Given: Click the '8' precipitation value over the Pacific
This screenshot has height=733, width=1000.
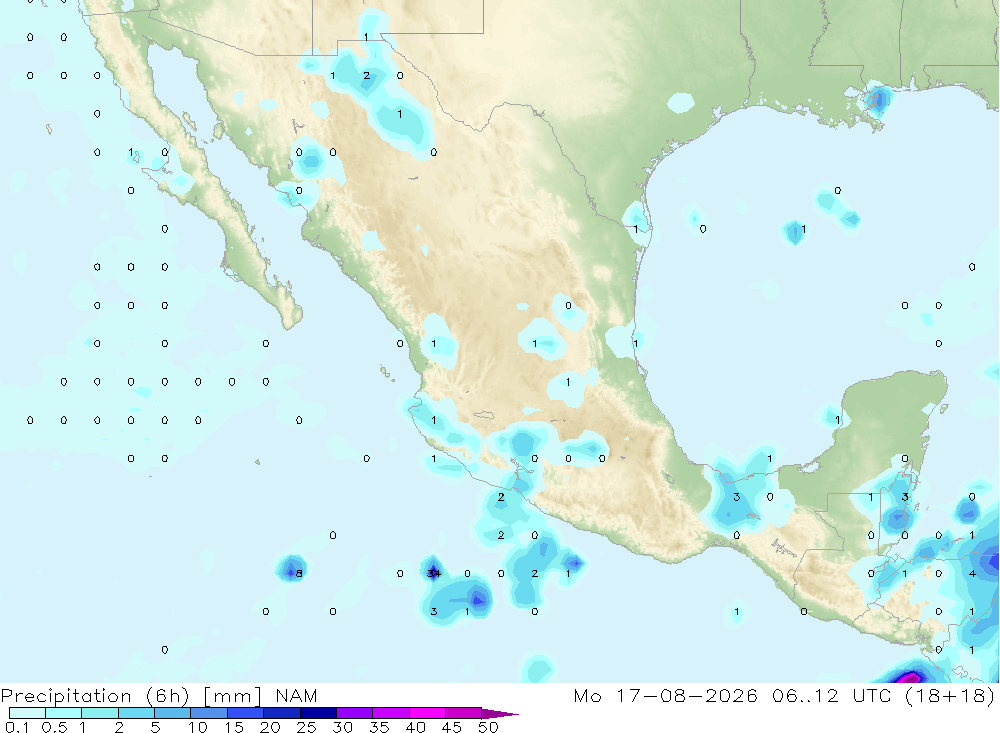Looking at the screenshot, I should point(299,574).
